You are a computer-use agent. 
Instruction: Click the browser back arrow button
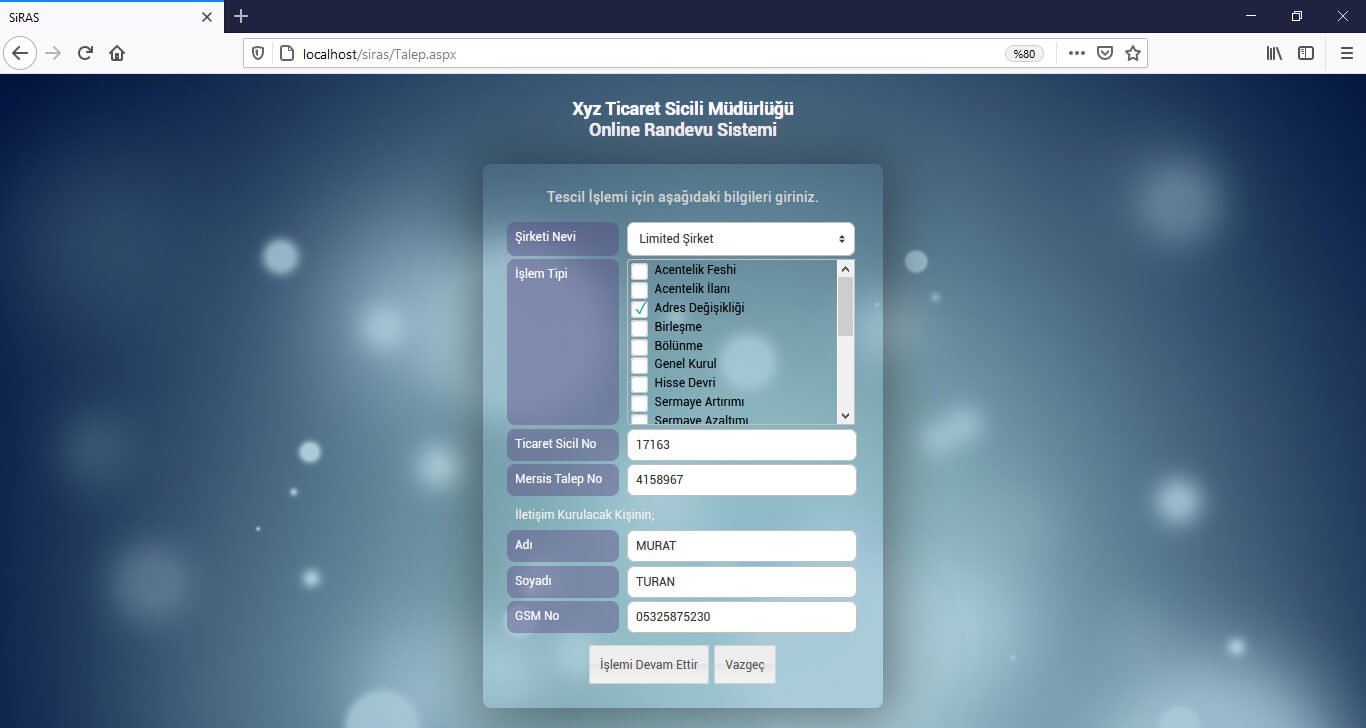click(x=20, y=53)
